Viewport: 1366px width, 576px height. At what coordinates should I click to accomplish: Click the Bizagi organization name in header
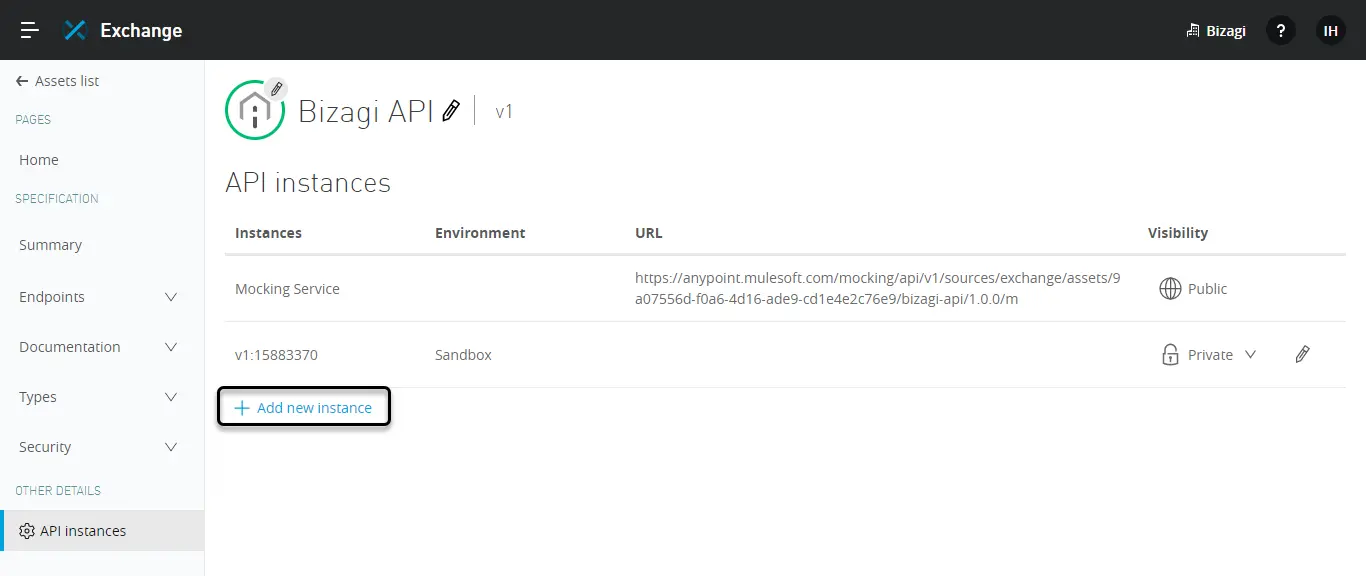coord(1226,31)
